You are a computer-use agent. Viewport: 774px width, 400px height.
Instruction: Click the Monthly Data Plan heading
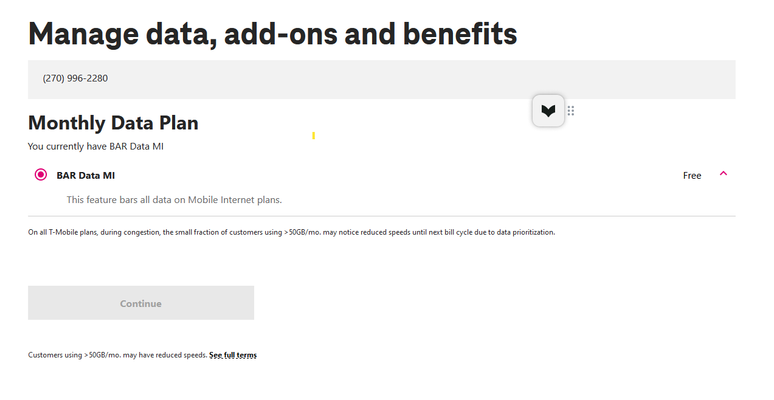[x=113, y=123]
